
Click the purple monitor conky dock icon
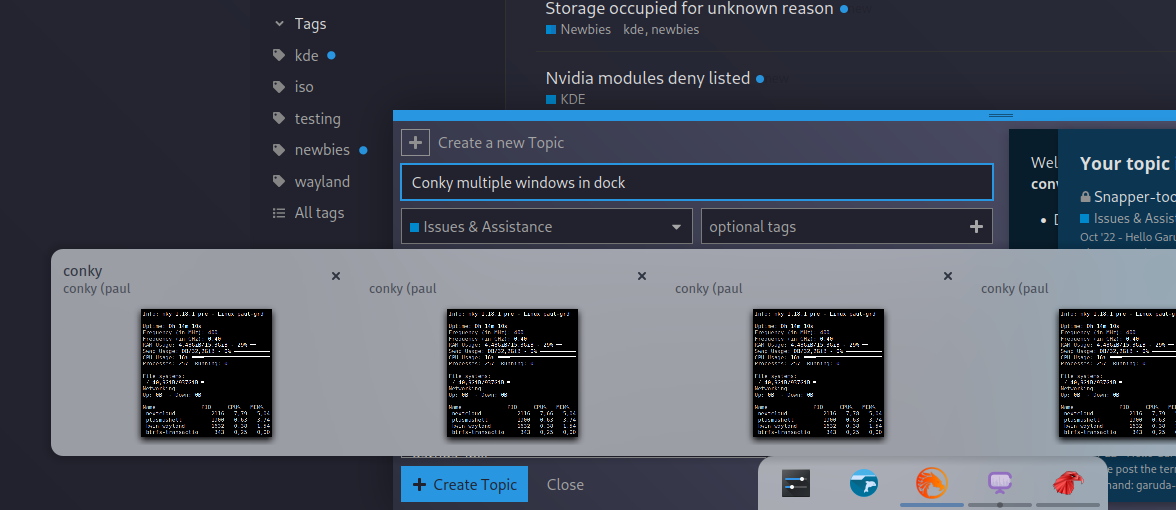(x=1000, y=483)
